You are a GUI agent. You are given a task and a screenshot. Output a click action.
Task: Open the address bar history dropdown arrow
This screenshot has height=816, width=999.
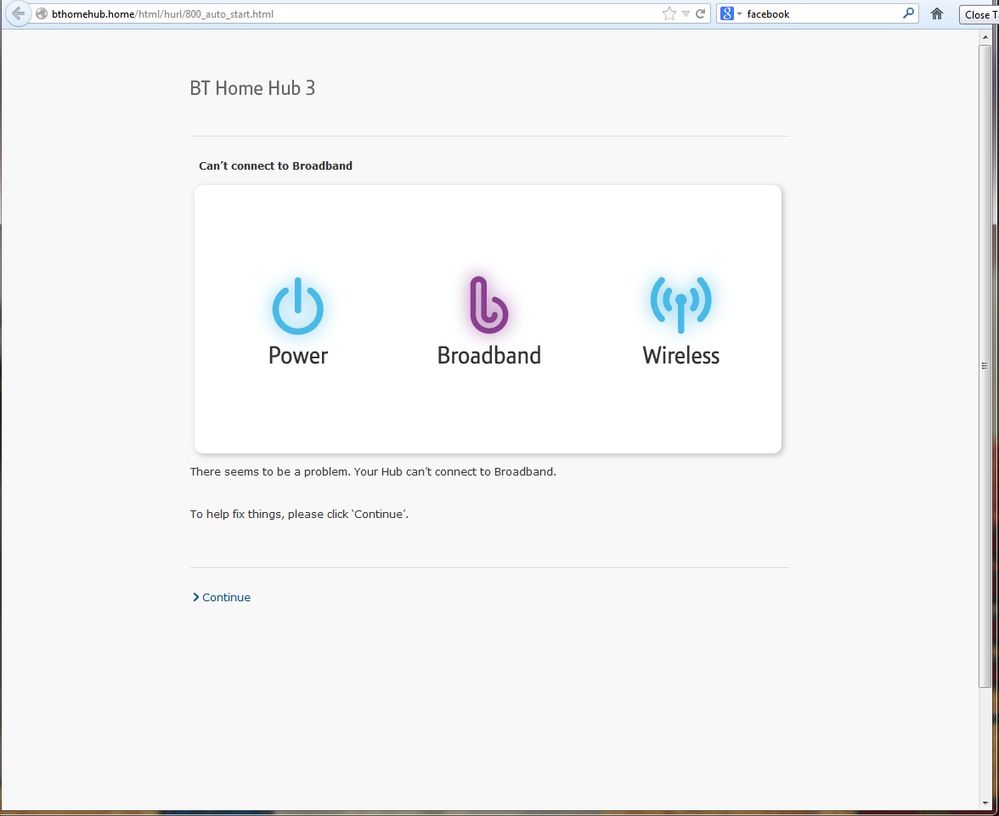click(x=686, y=14)
